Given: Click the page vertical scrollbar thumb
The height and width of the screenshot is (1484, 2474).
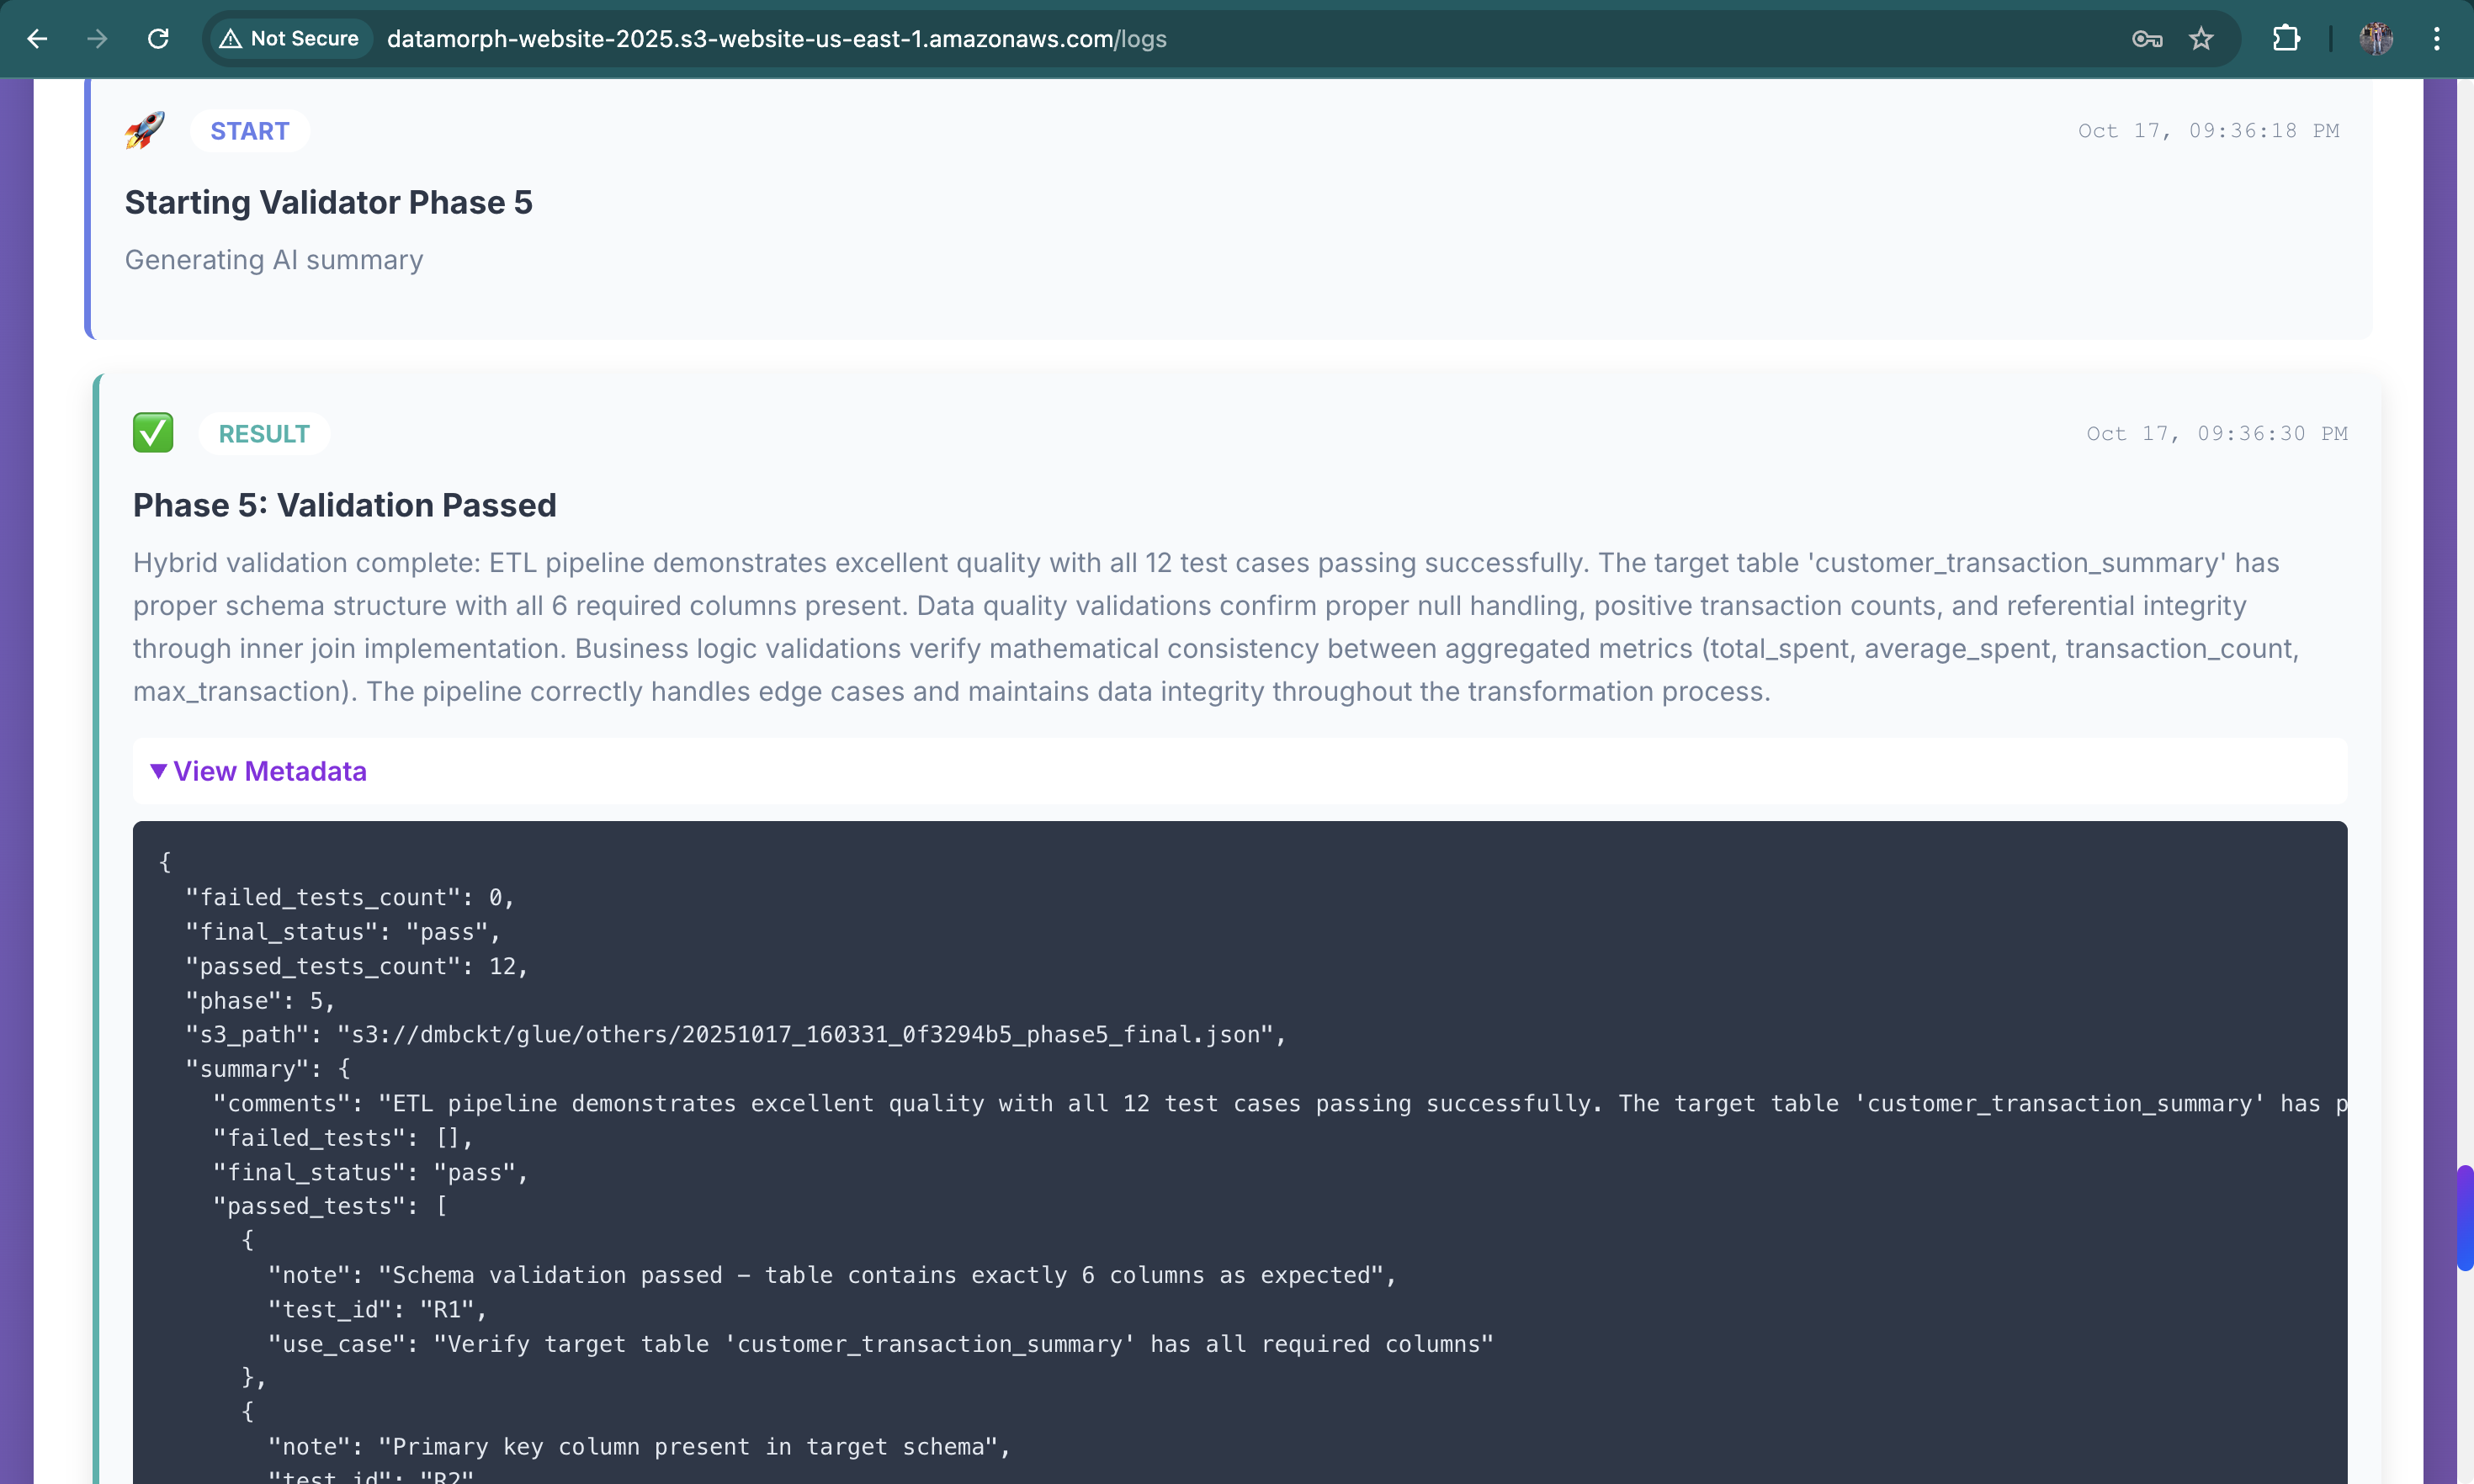Looking at the screenshot, I should coord(2464,1218).
